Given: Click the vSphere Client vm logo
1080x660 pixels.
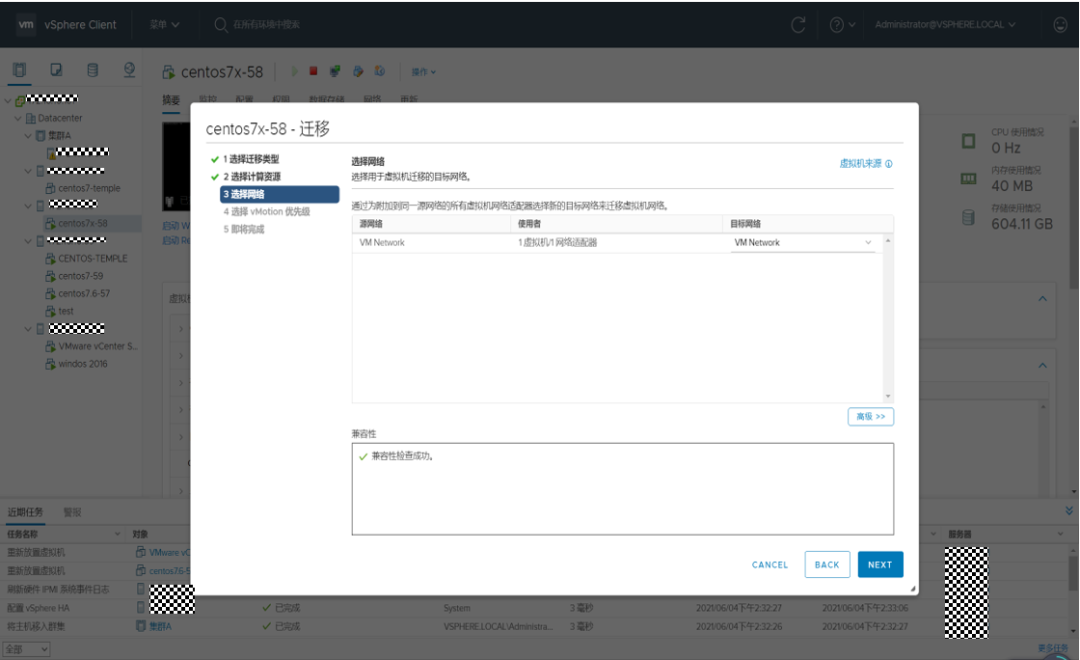Looking at the screenshot, I should tap(26, 24).
